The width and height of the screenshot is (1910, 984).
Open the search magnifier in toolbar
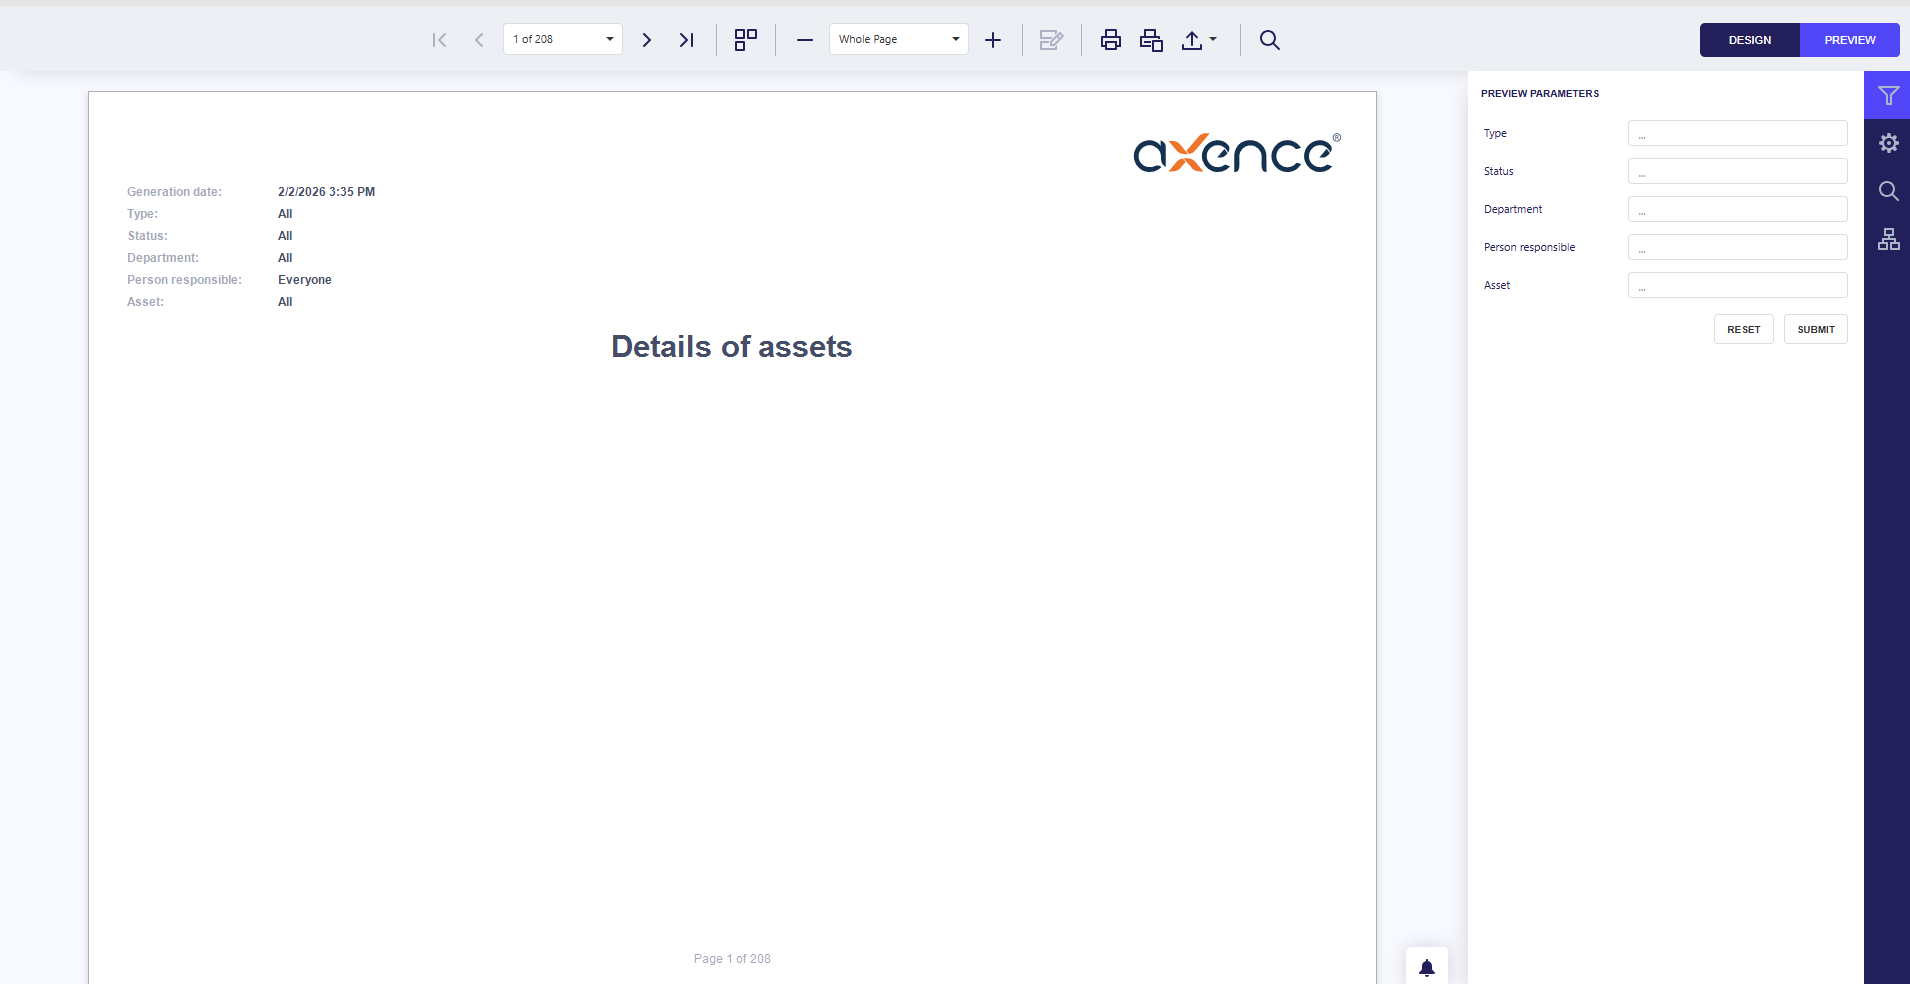pos(1270,40)
